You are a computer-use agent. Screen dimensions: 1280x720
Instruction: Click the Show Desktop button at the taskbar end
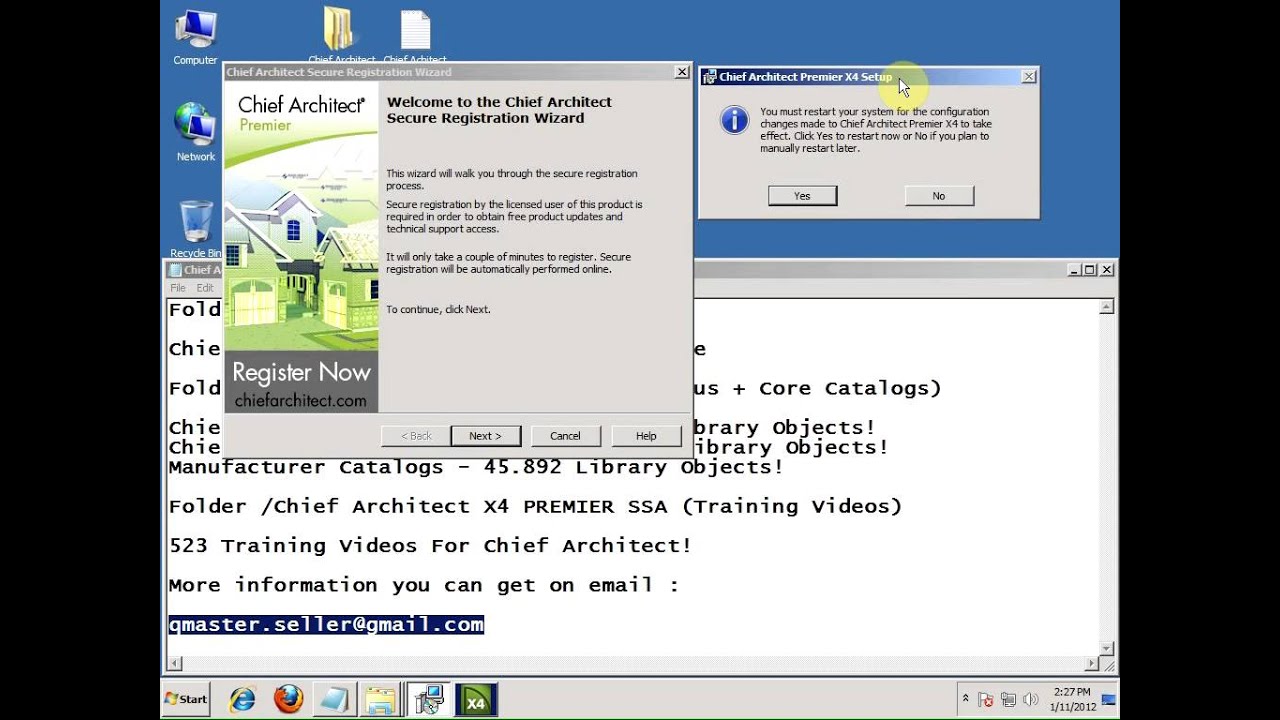point(1109,699)
